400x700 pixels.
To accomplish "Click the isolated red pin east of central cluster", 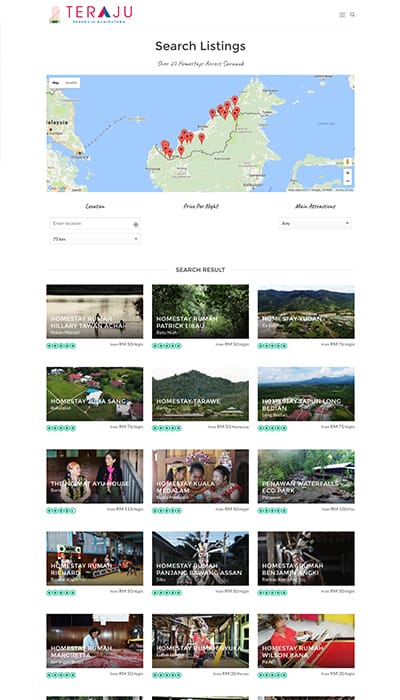I will pyautogui.click(x=201, y=138).
